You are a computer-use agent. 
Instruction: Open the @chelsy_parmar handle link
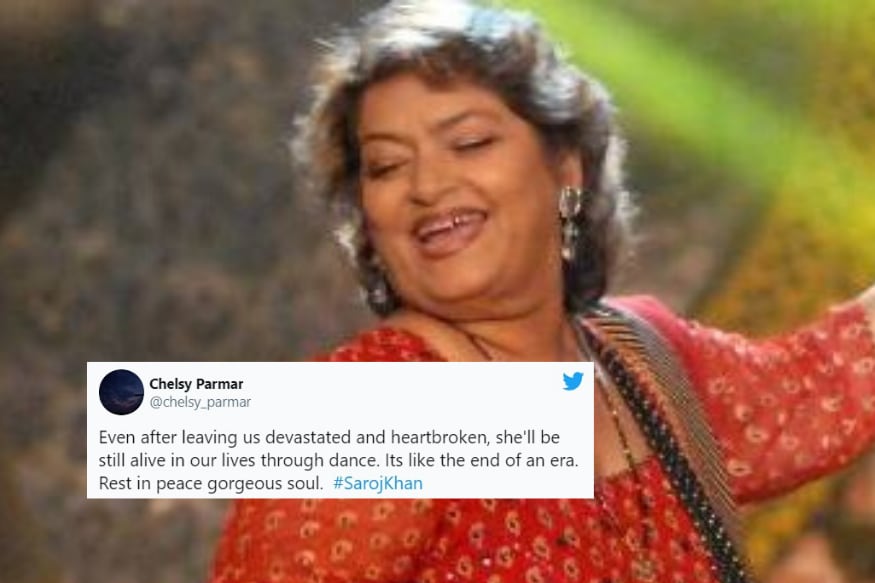200,402
